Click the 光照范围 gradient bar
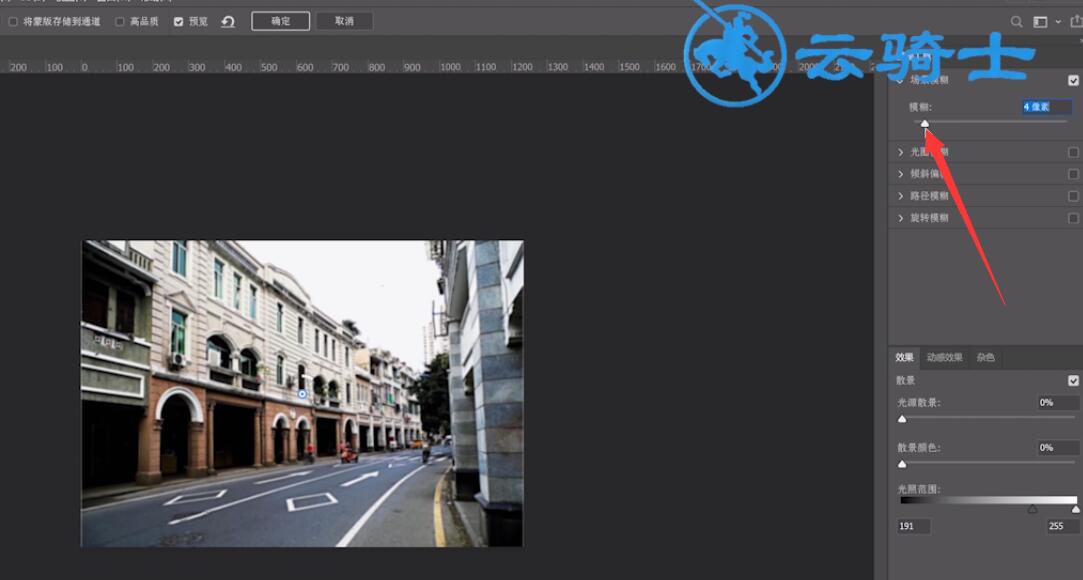1083x580 pixels. (x=988, y=500)
